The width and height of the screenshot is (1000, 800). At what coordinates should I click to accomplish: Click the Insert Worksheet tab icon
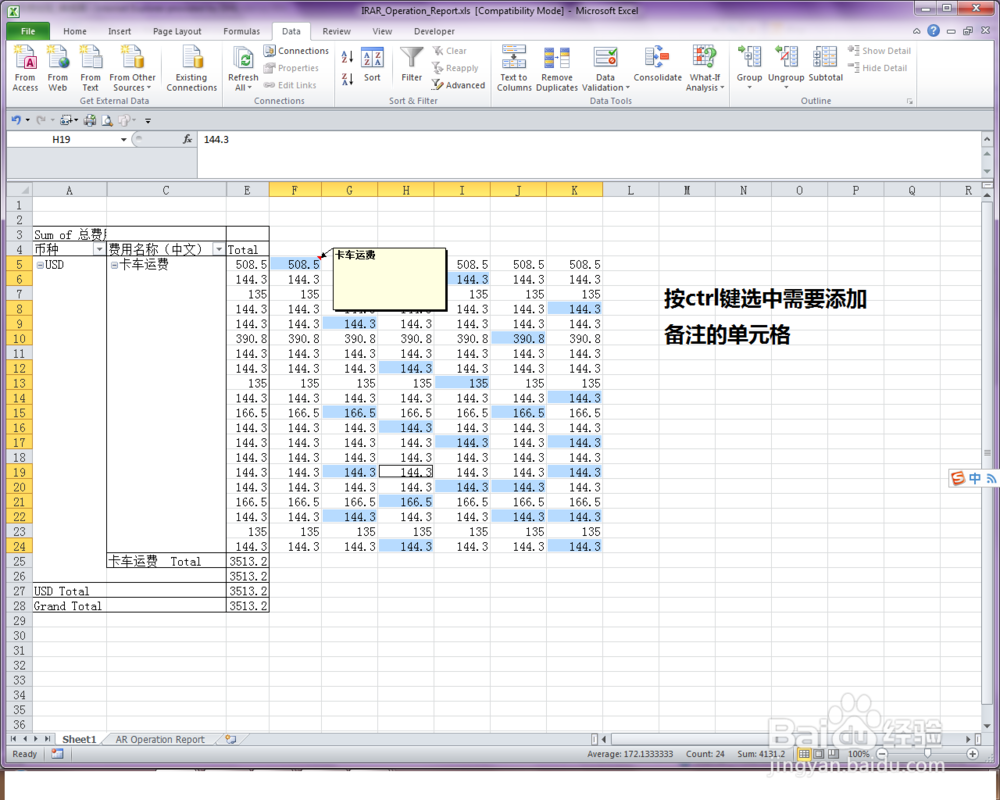tap(230, 739)
